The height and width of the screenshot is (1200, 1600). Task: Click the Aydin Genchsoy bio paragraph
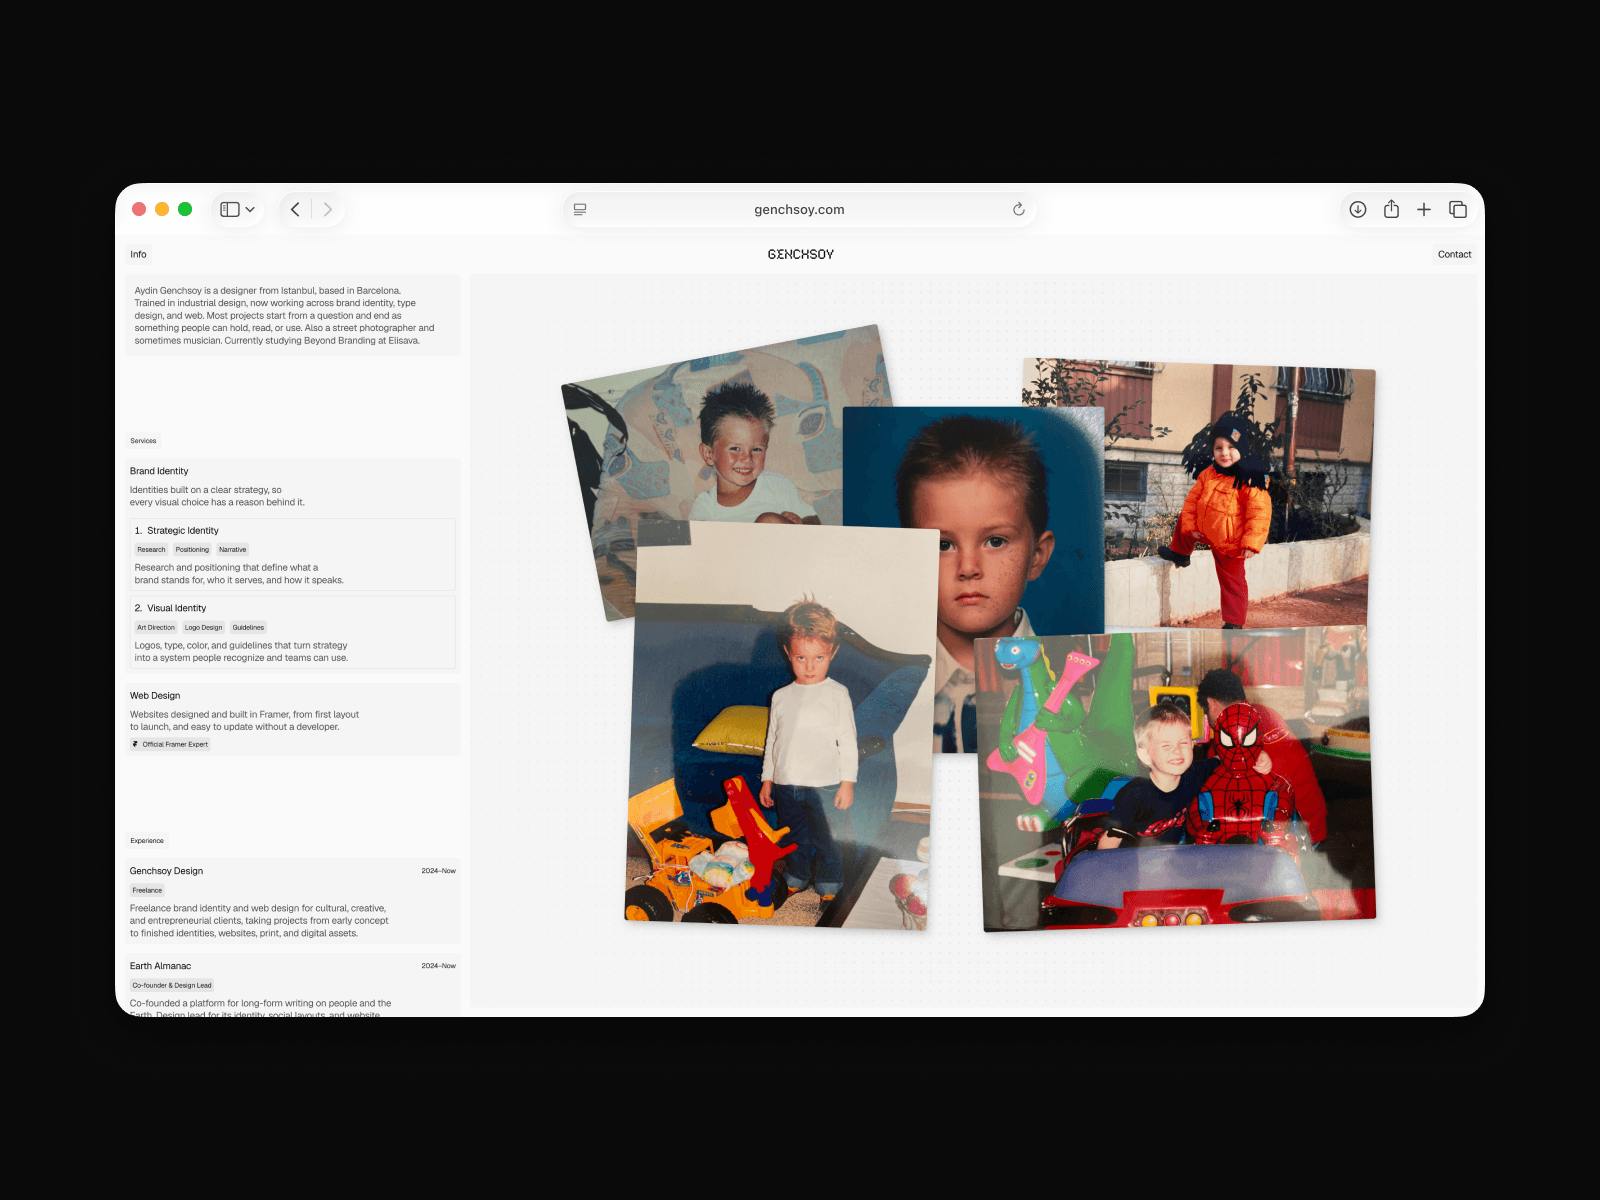pyautogui.click(x=285, y=316)
